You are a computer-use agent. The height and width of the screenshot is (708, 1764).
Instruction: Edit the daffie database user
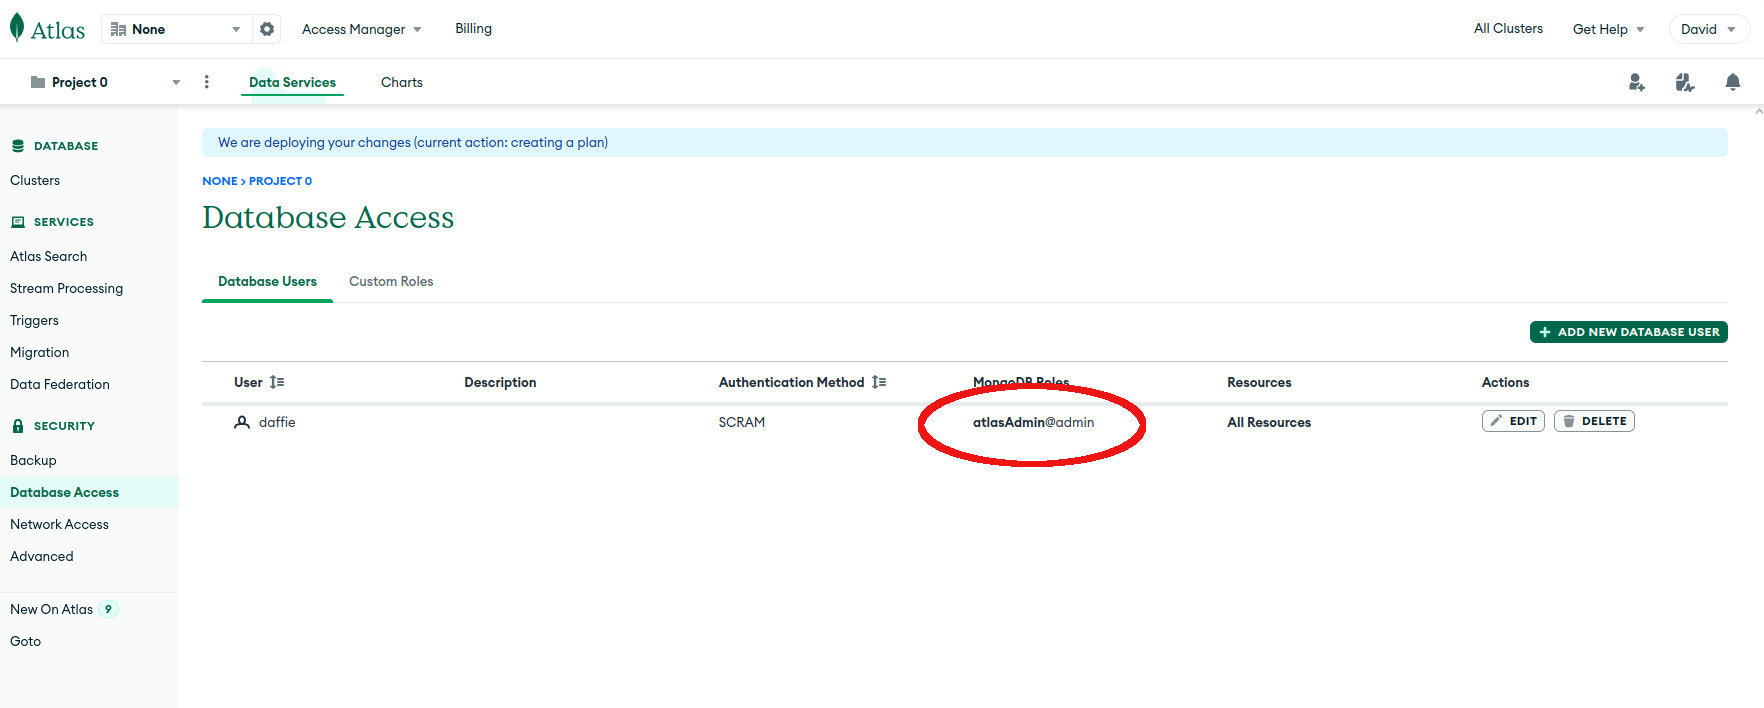[1513, 421]
